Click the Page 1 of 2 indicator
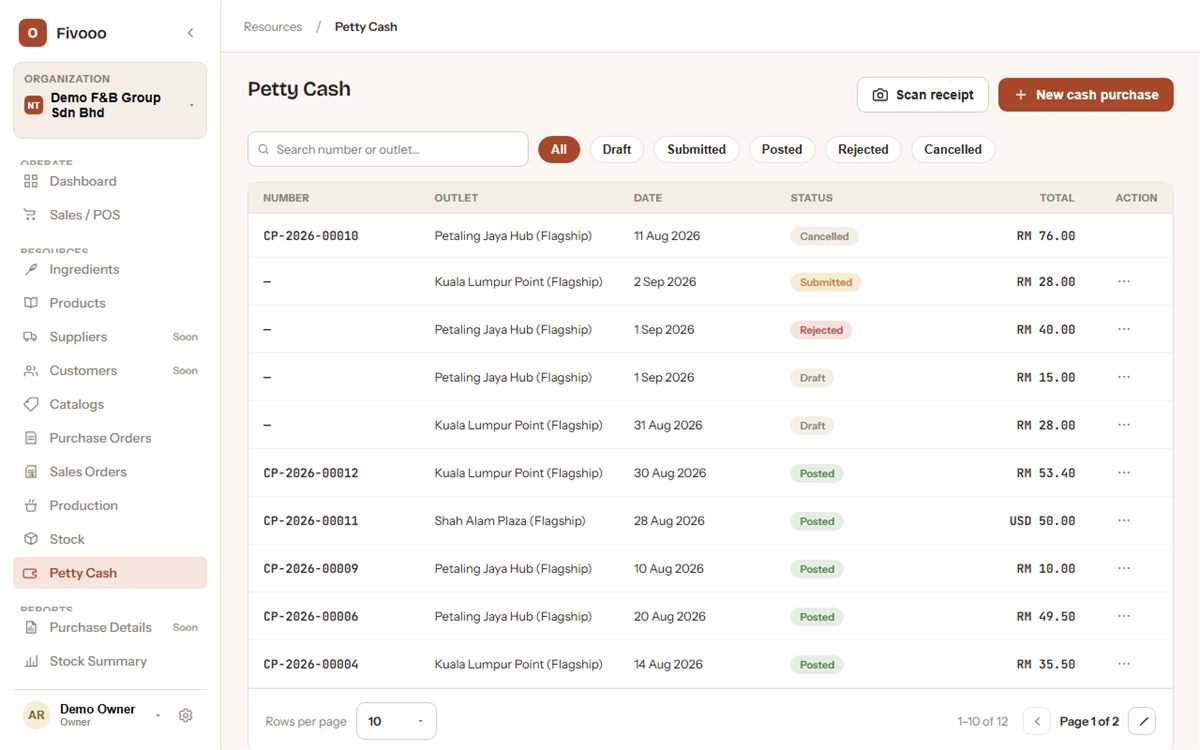The width and height of the screenshot is (1200, 750). (x=1089, y=721)
